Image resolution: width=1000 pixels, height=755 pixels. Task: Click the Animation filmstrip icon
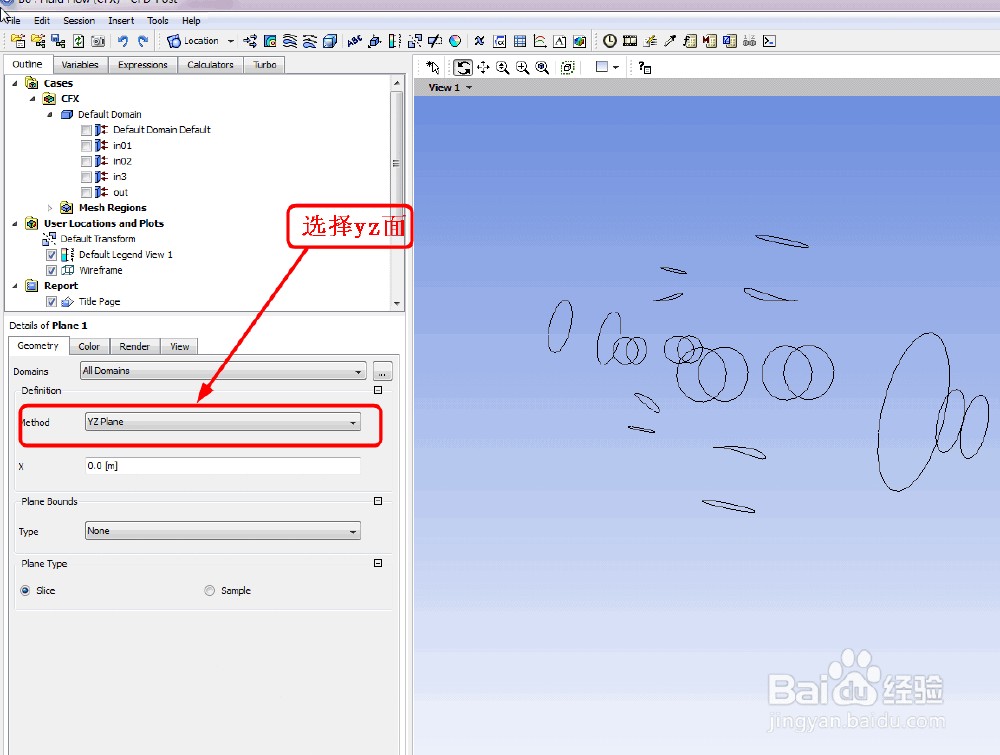point(629,41)
